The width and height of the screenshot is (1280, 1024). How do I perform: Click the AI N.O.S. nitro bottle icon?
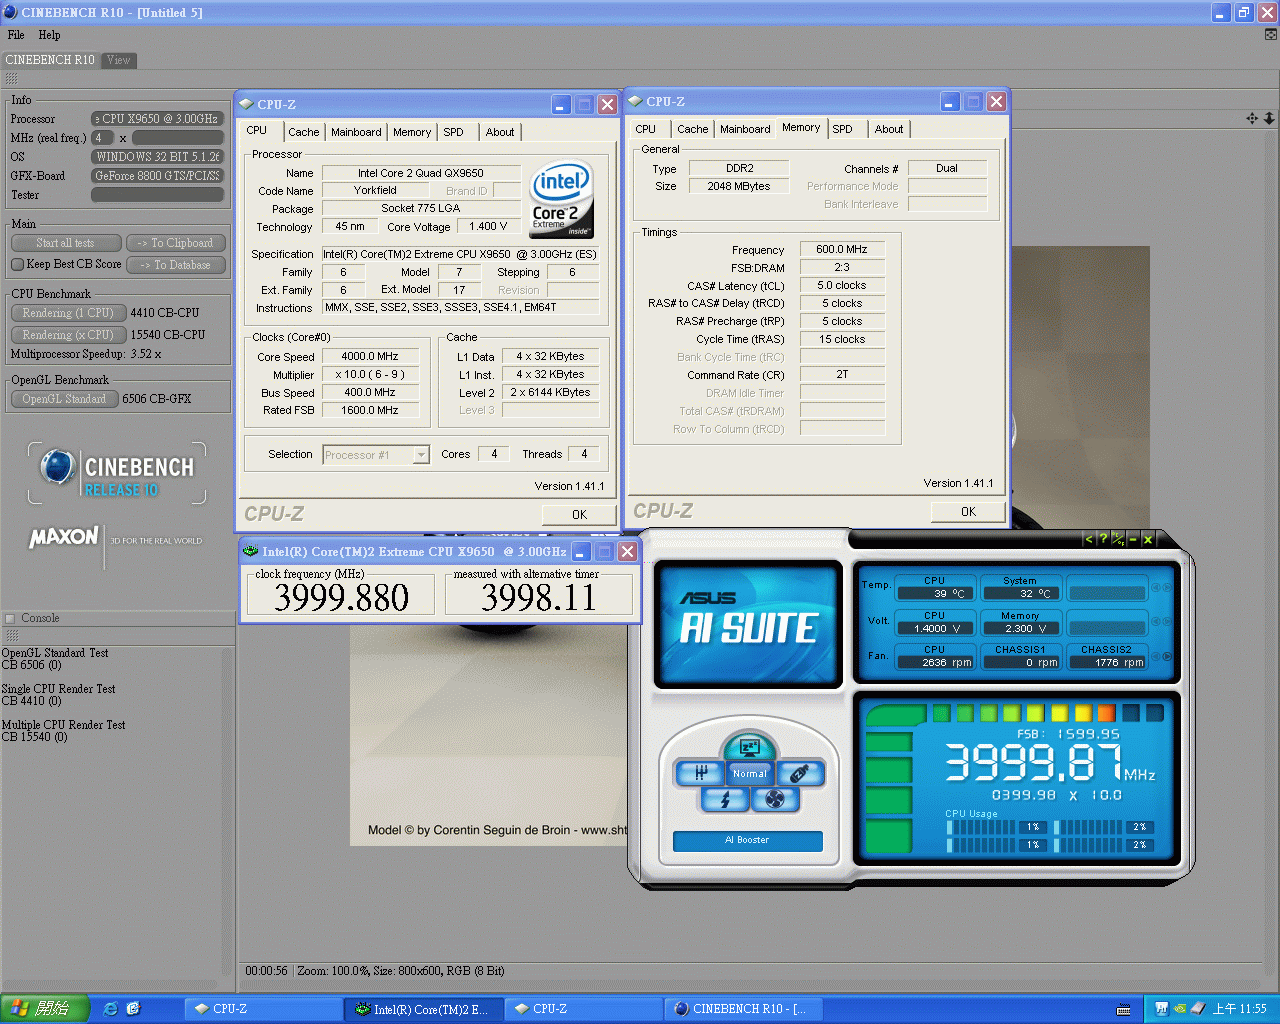click(x=799, y=773)
